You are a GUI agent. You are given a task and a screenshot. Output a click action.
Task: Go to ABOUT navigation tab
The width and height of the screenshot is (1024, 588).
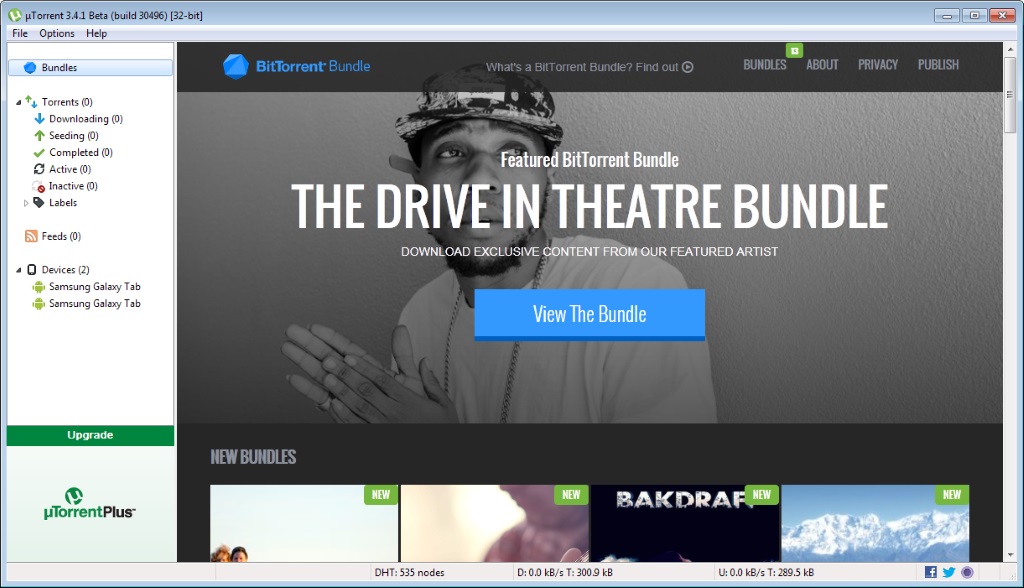point(822,65)
